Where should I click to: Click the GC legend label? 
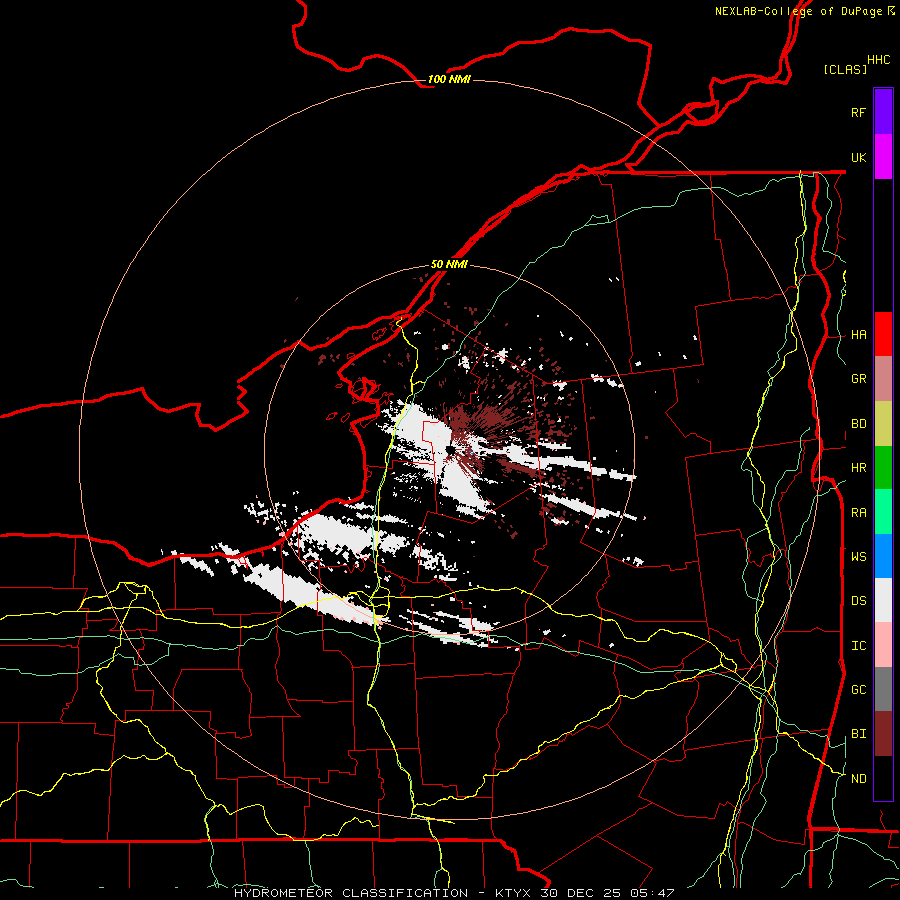click(858, 690)
